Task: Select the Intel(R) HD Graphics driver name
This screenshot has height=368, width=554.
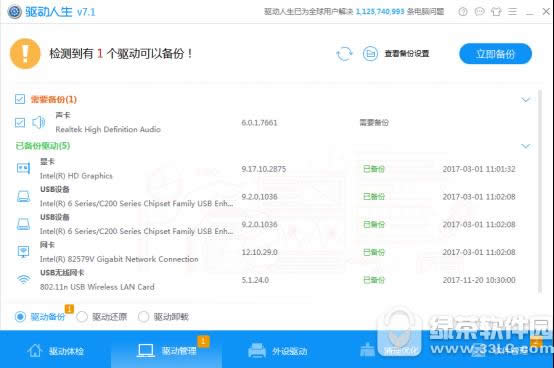Action: [76, 176]
